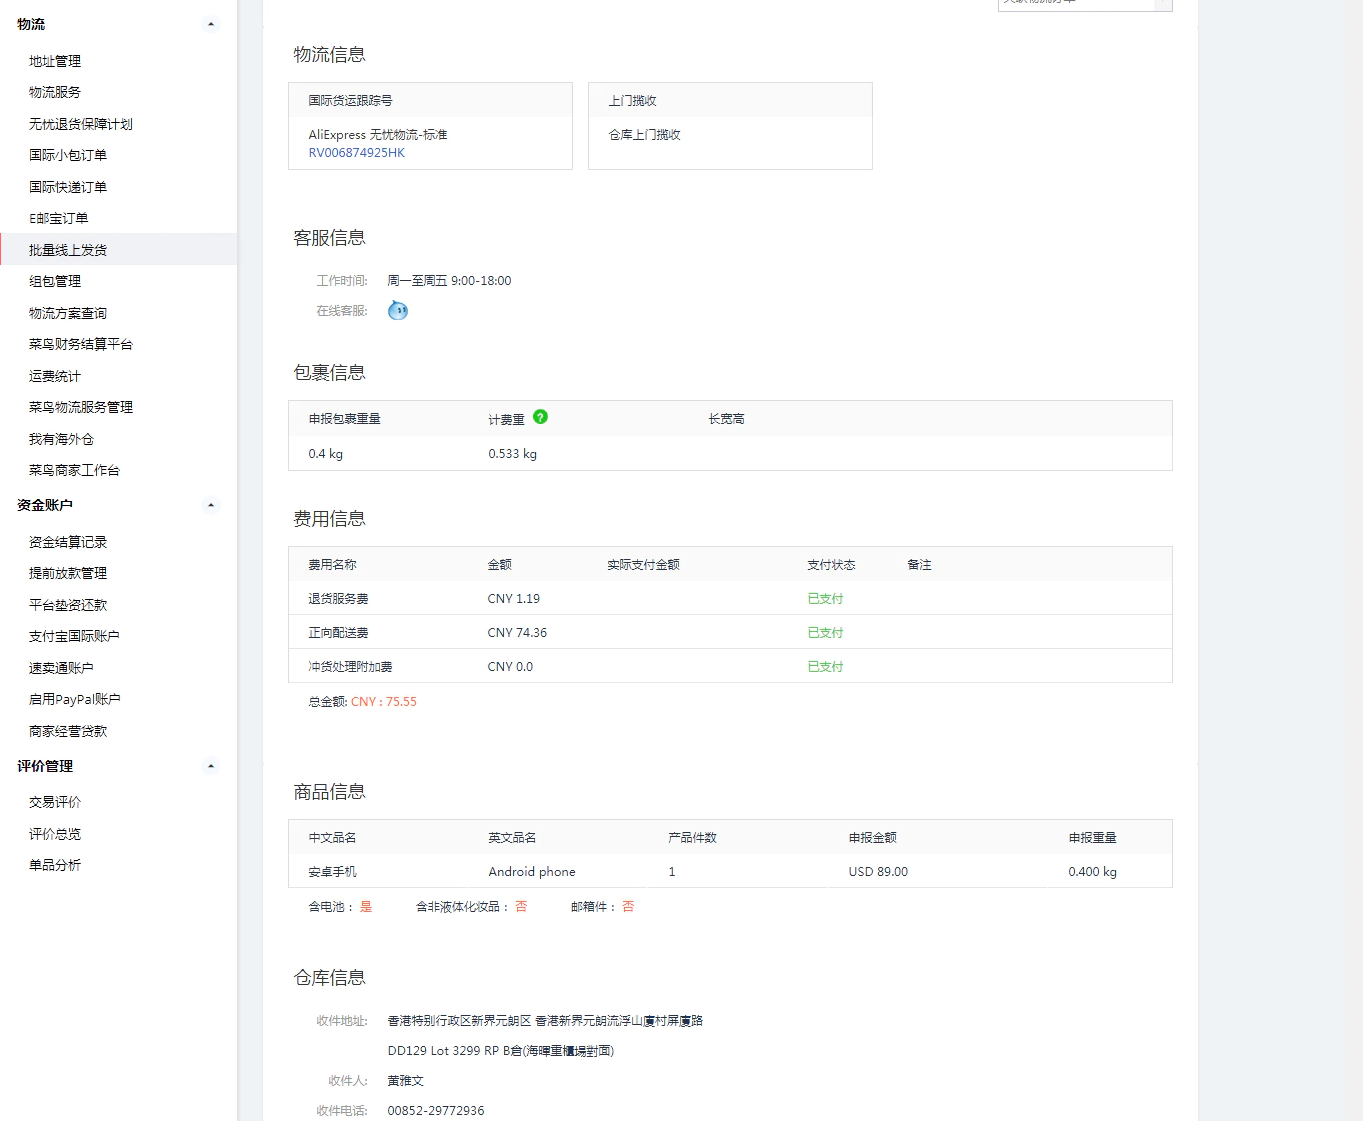Open 平台垫资还款 page
The width and height of the screenshot is (1363, 1121).
point(68,605)
